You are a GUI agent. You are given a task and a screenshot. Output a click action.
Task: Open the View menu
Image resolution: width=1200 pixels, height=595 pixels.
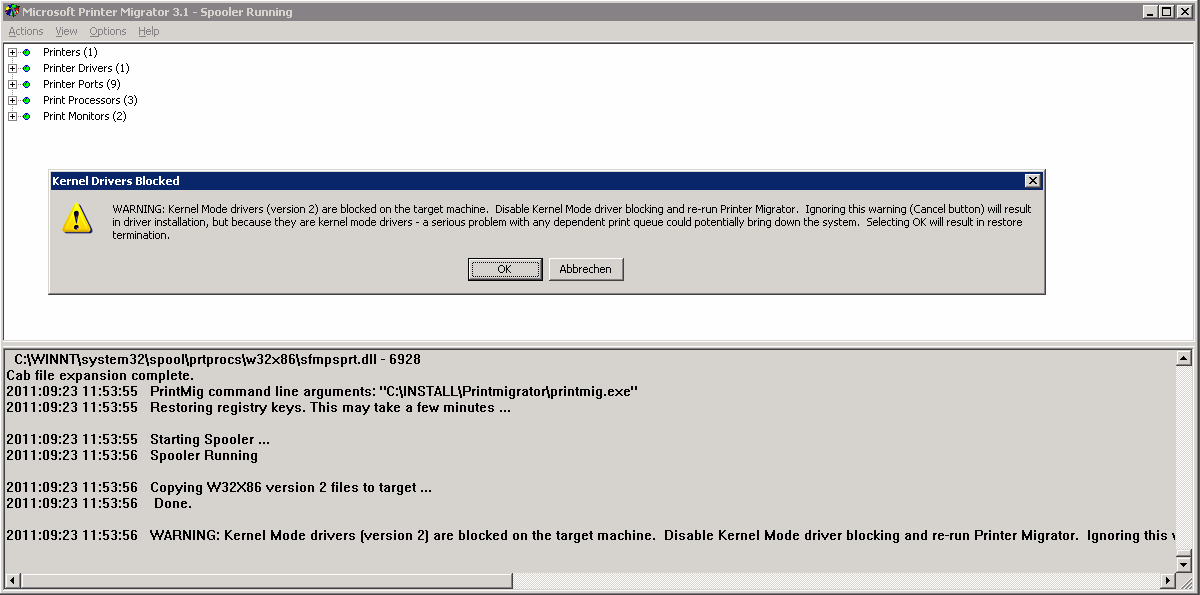click(66, 31)
